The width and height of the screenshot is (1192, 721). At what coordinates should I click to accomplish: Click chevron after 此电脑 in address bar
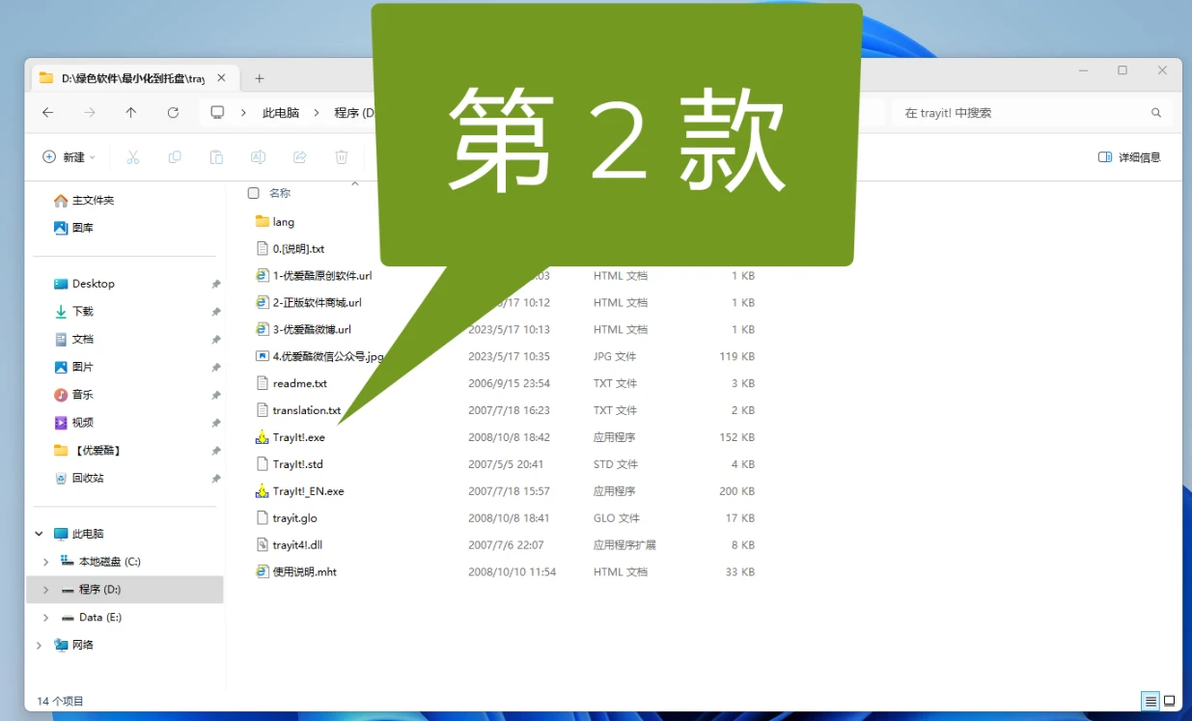click(316, 113)
